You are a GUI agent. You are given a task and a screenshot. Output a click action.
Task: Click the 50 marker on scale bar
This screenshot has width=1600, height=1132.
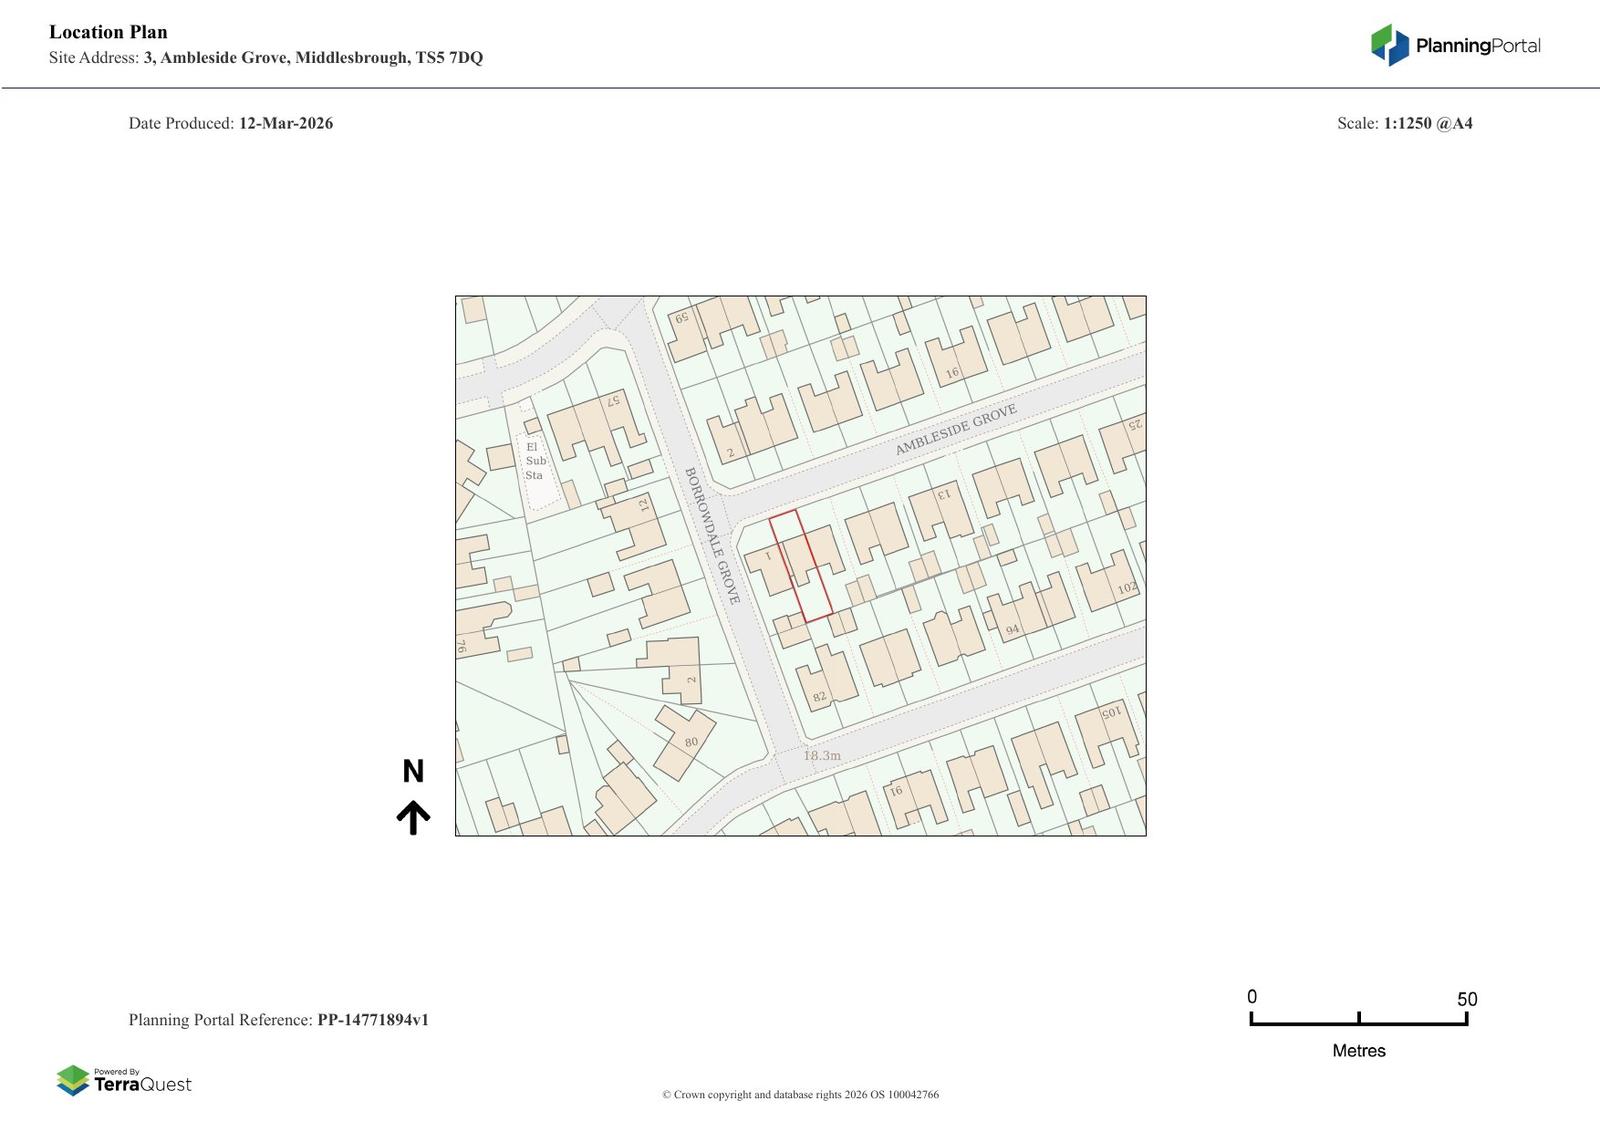(1466, 999)
